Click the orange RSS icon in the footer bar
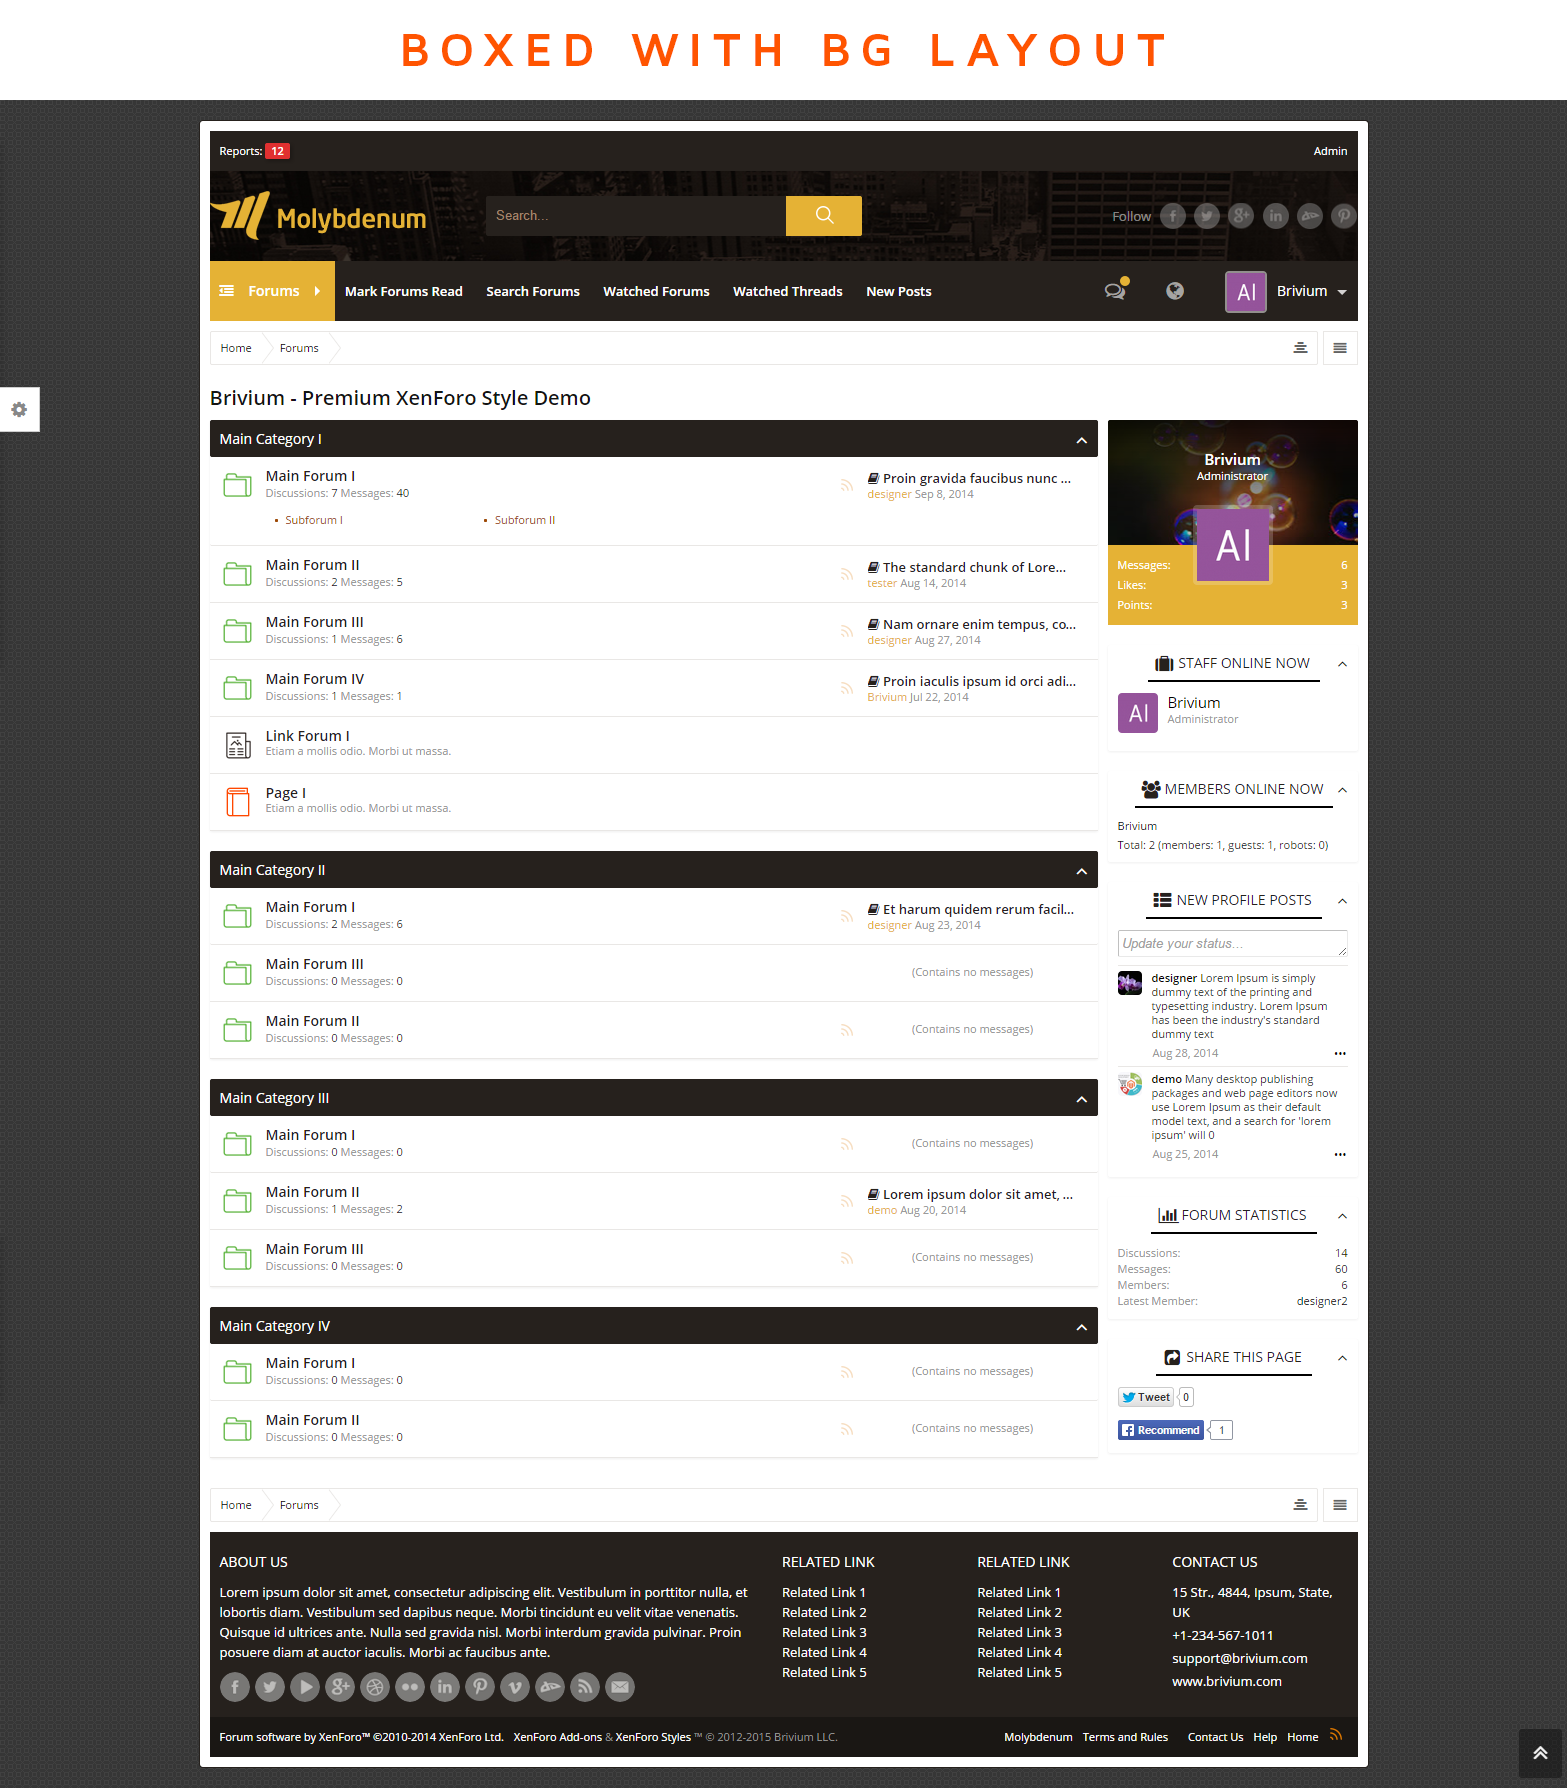The width and height of the screenshot is (1567, 1788). click(1336, 1735)
